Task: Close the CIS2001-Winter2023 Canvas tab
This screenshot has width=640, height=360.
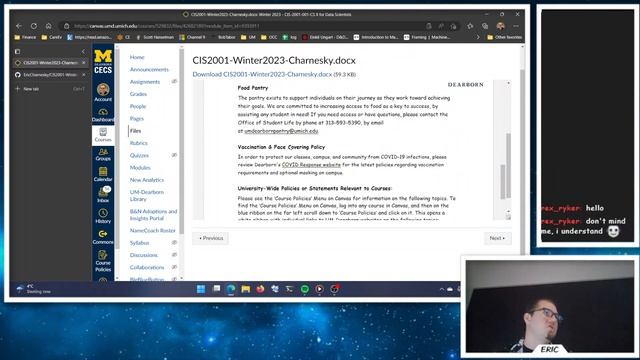Action: click(x=84, y=63)
